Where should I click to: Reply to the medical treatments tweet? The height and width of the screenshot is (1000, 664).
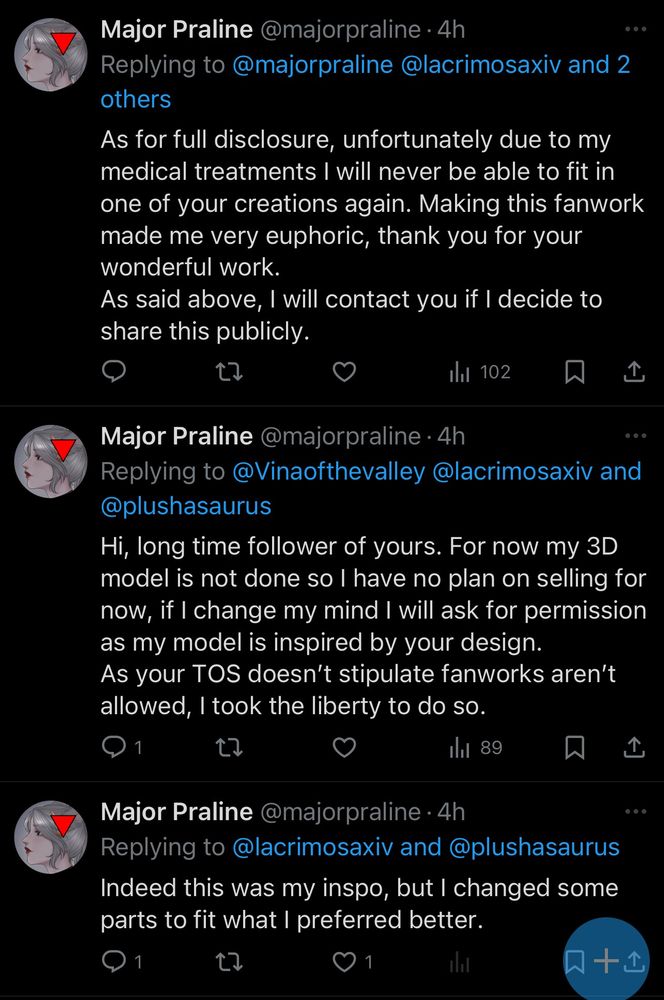pyautogui.click(x=115, y=372)
